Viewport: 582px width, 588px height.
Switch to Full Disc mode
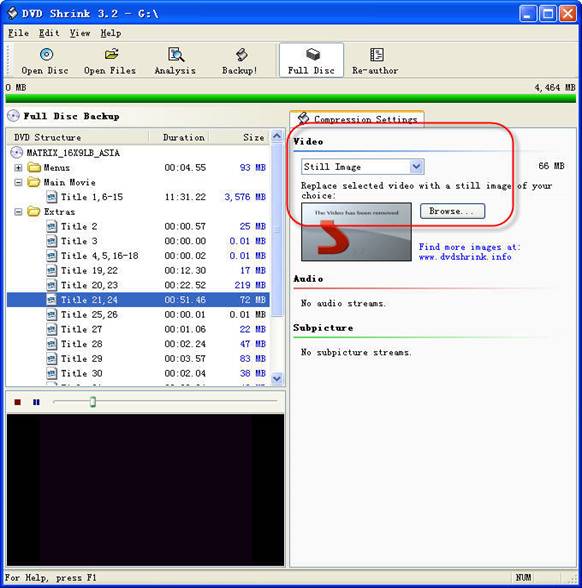(311, 60)
